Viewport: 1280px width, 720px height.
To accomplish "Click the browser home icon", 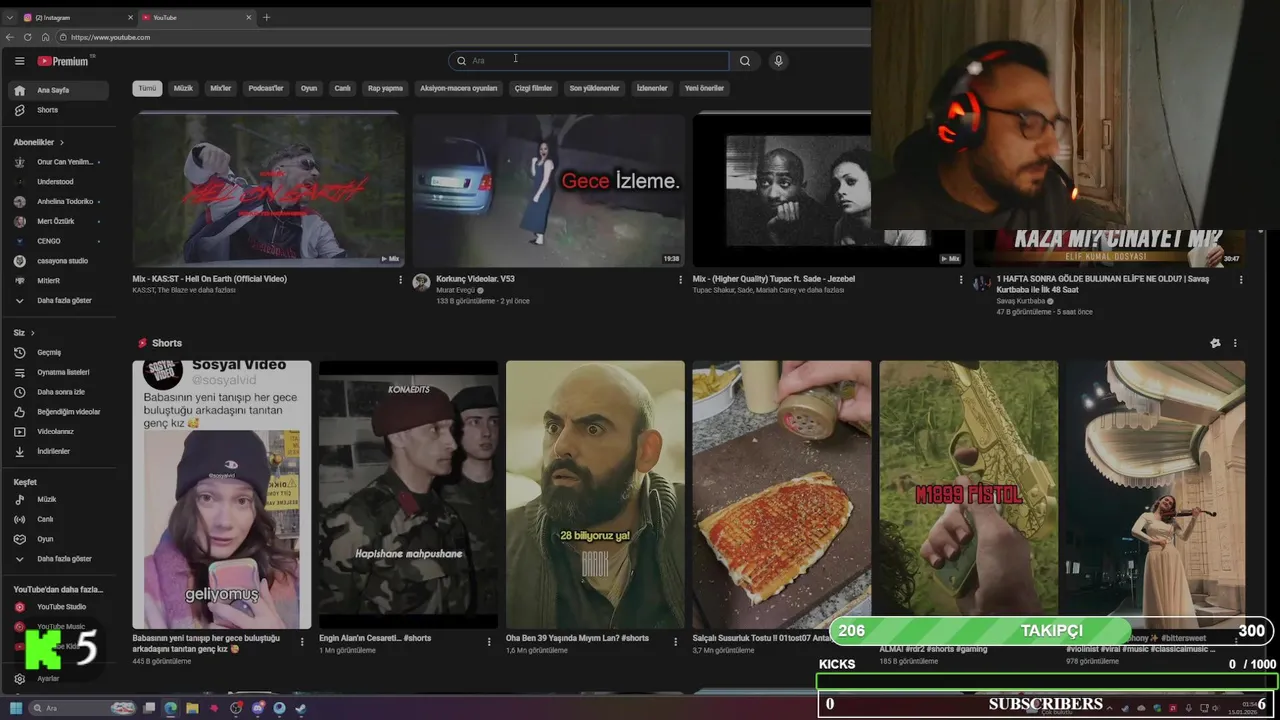I will (x=45, y=37).
